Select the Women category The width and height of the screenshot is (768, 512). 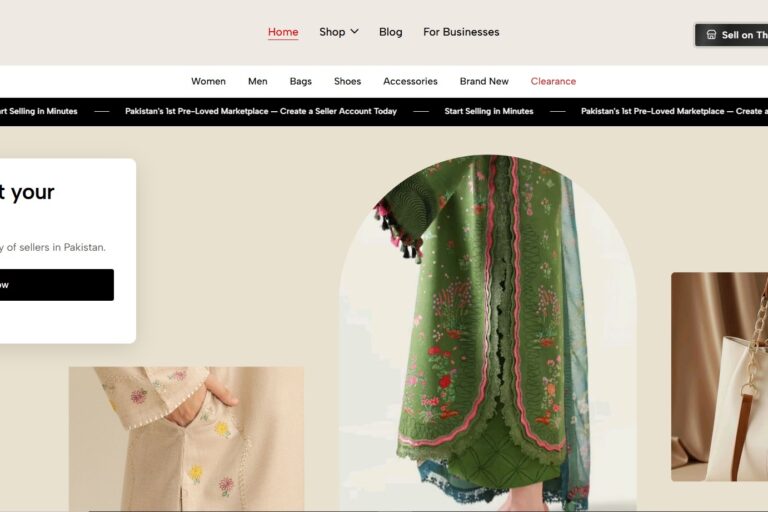[208, 81]
